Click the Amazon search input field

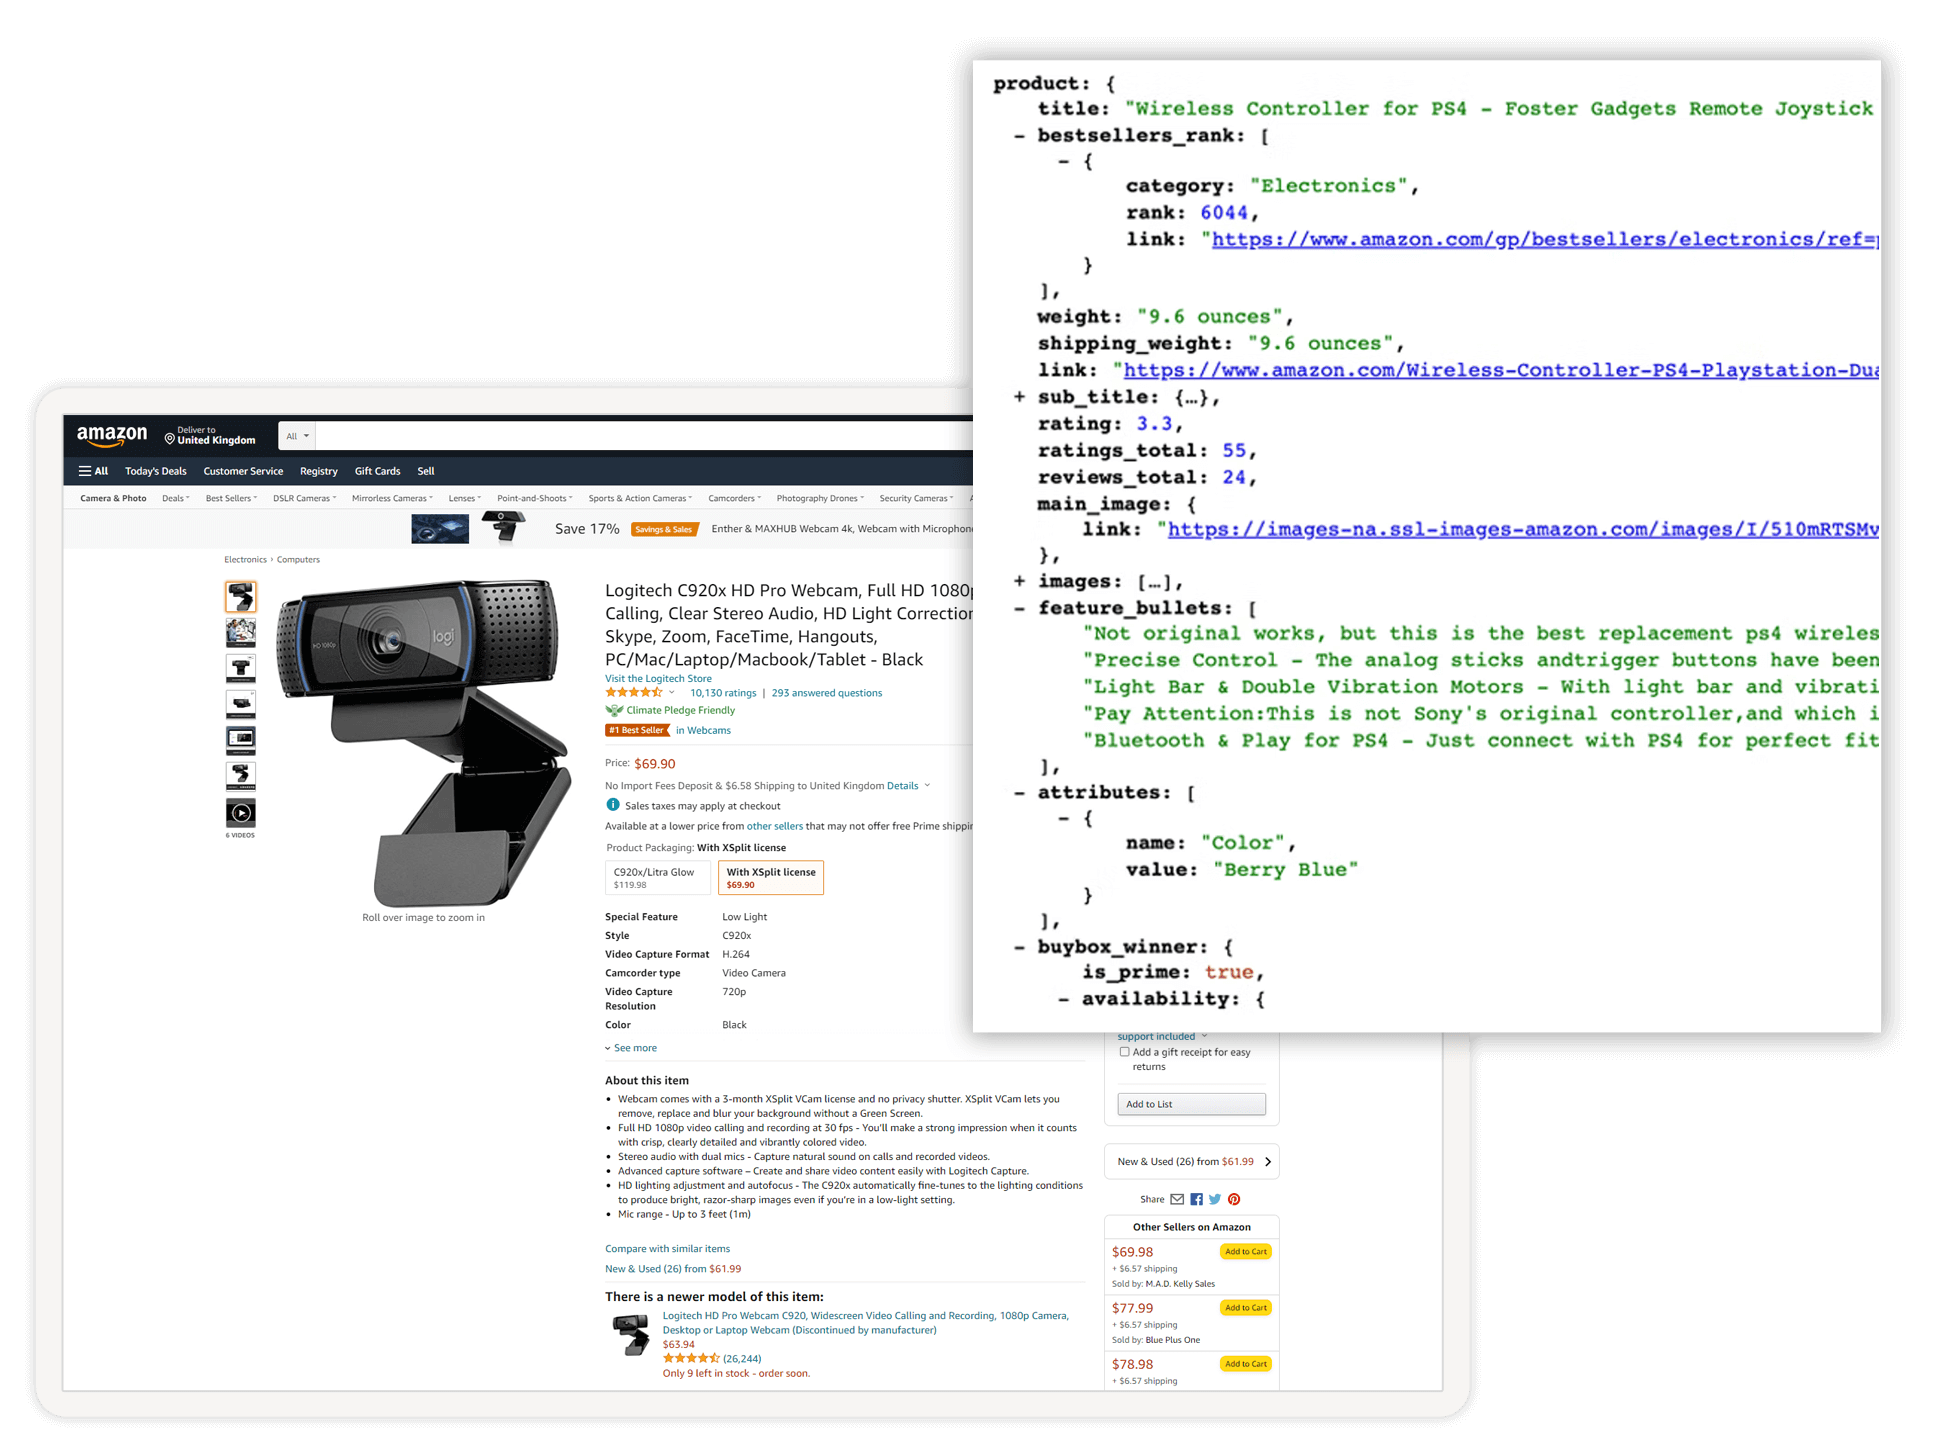pyautogui.click(x=645, y=436)
